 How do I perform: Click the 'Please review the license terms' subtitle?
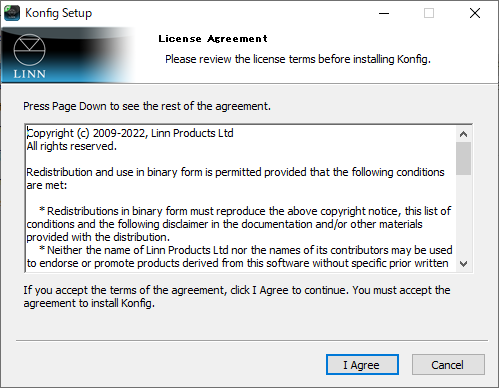pos(298,59)
